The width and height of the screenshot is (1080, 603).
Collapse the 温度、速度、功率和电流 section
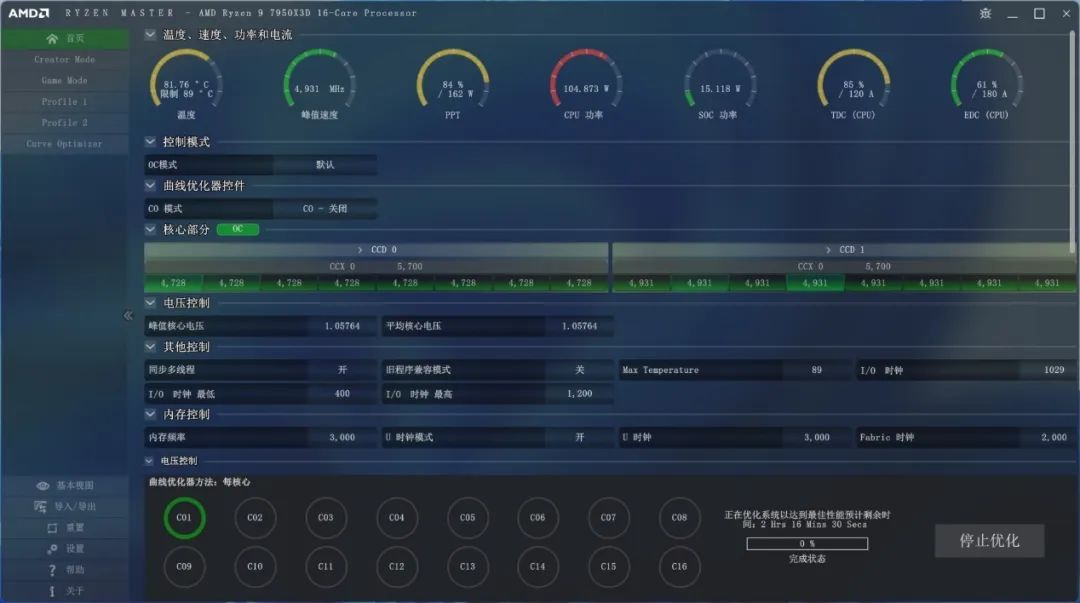coord(150,34)
